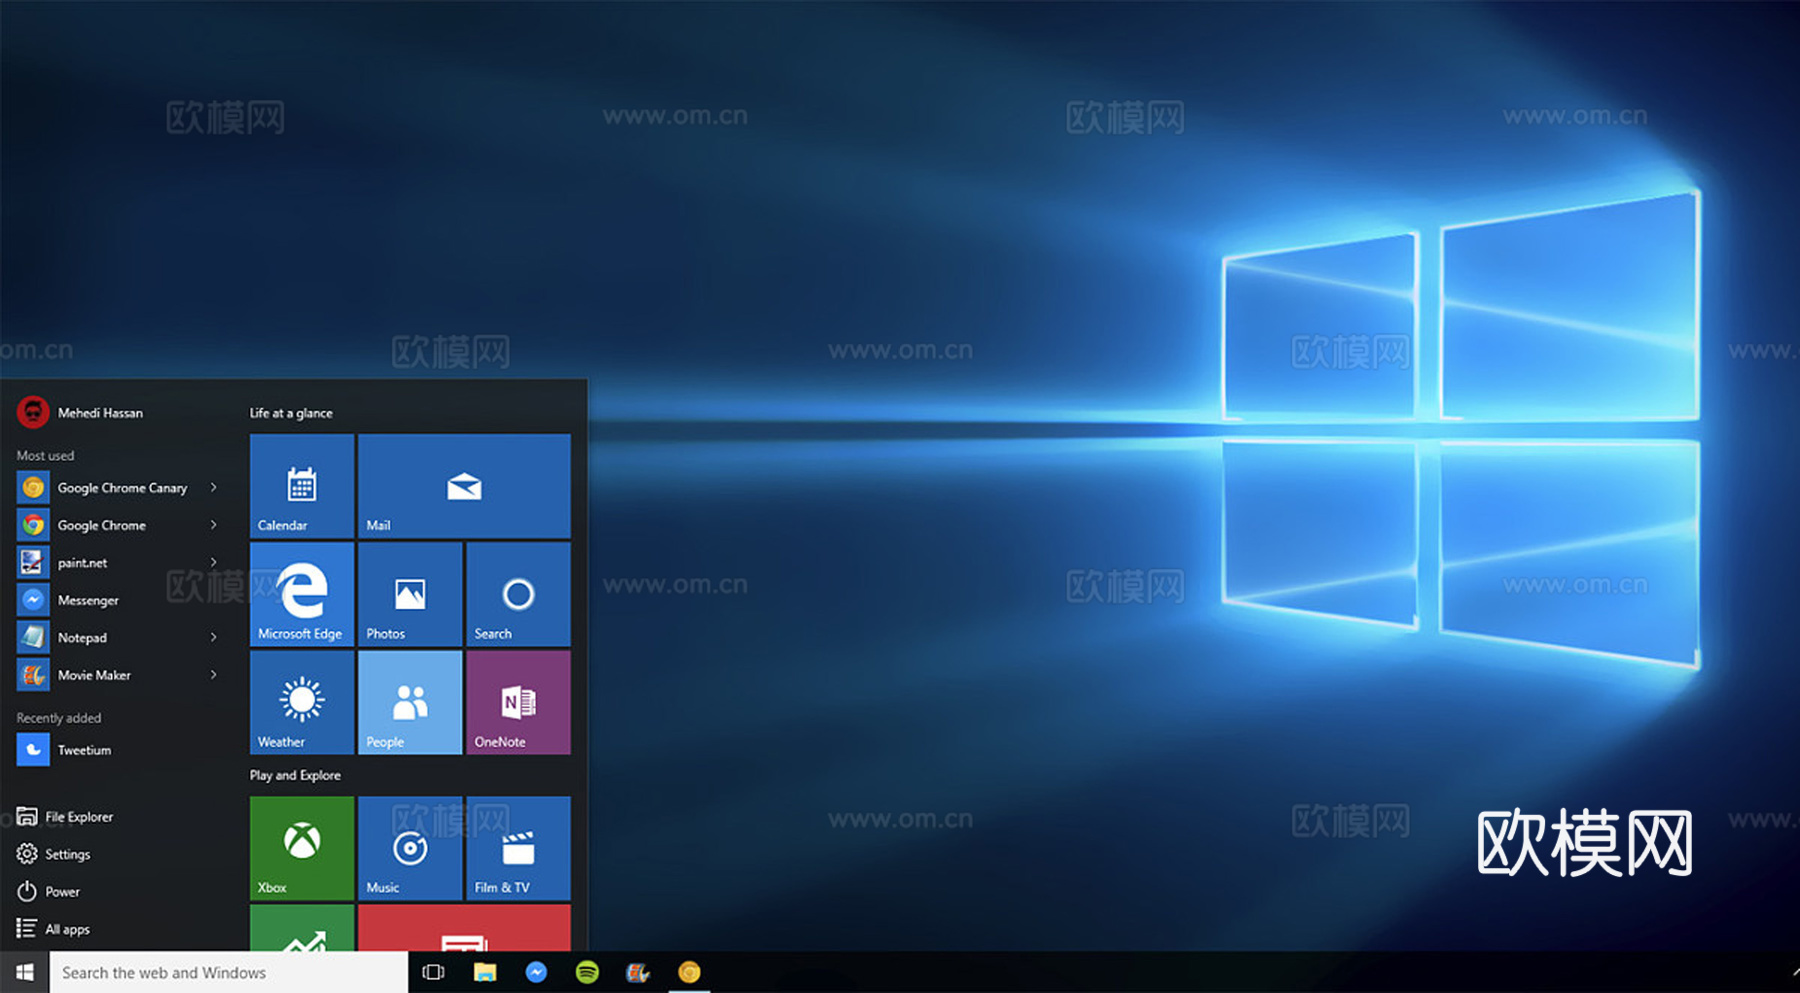This screenshot has width=1800, height=993.
Task: Click the Windows Start button
Action: tap(25, 972)
